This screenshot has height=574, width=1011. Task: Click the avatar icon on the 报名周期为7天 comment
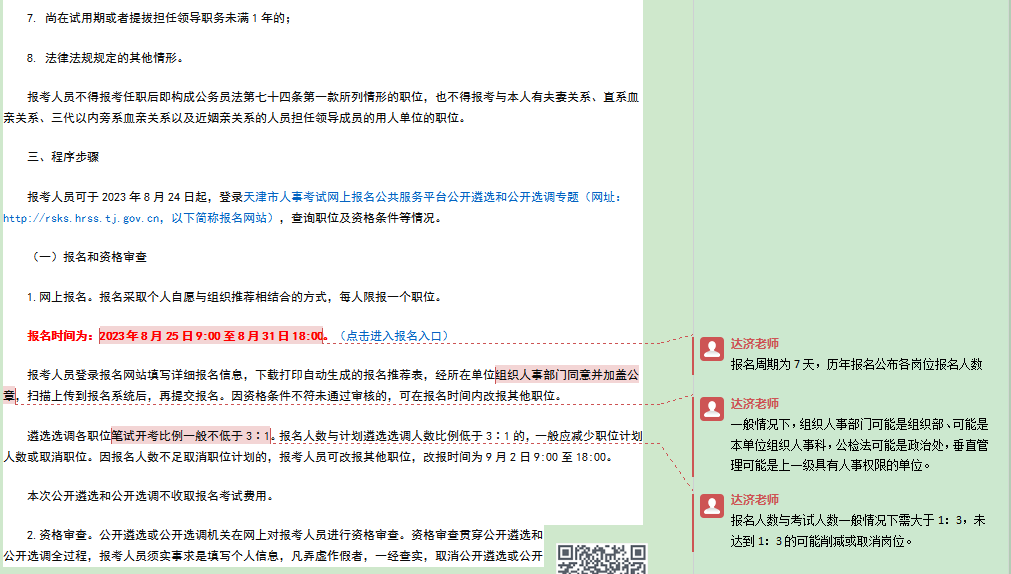[x=711, y=349]
